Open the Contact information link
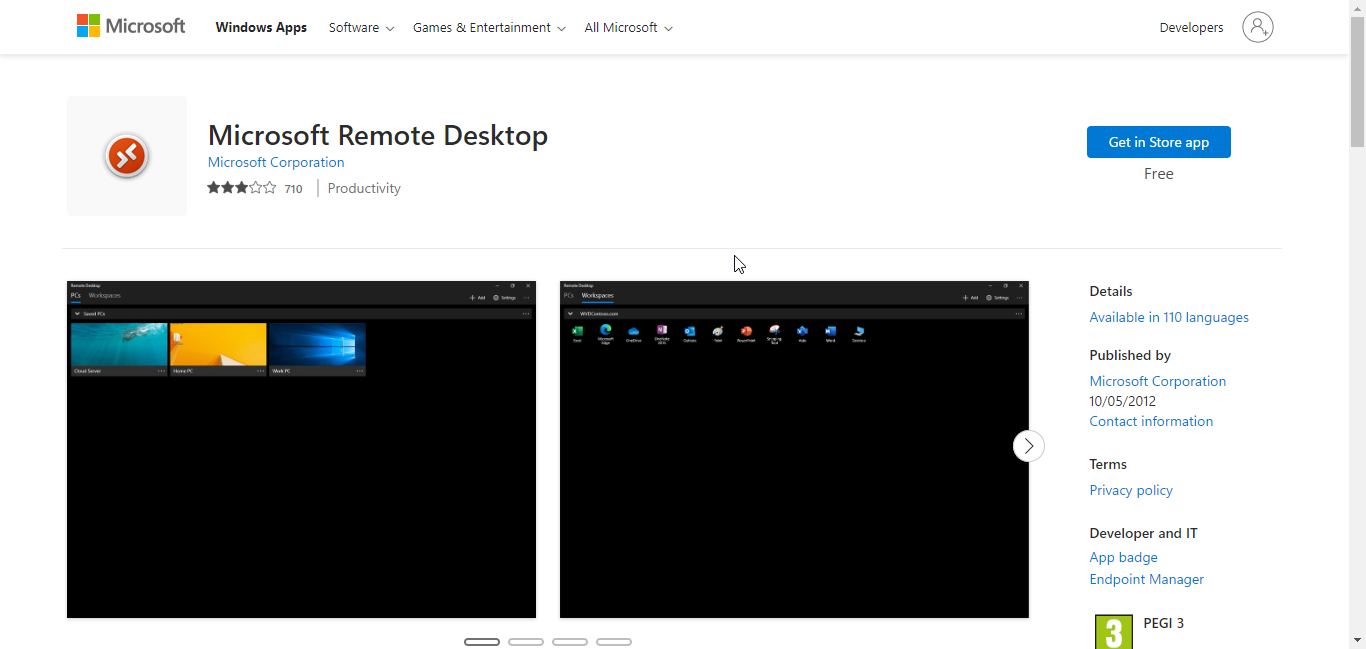Screen dimensions: 1366x649 (1151, 421)
